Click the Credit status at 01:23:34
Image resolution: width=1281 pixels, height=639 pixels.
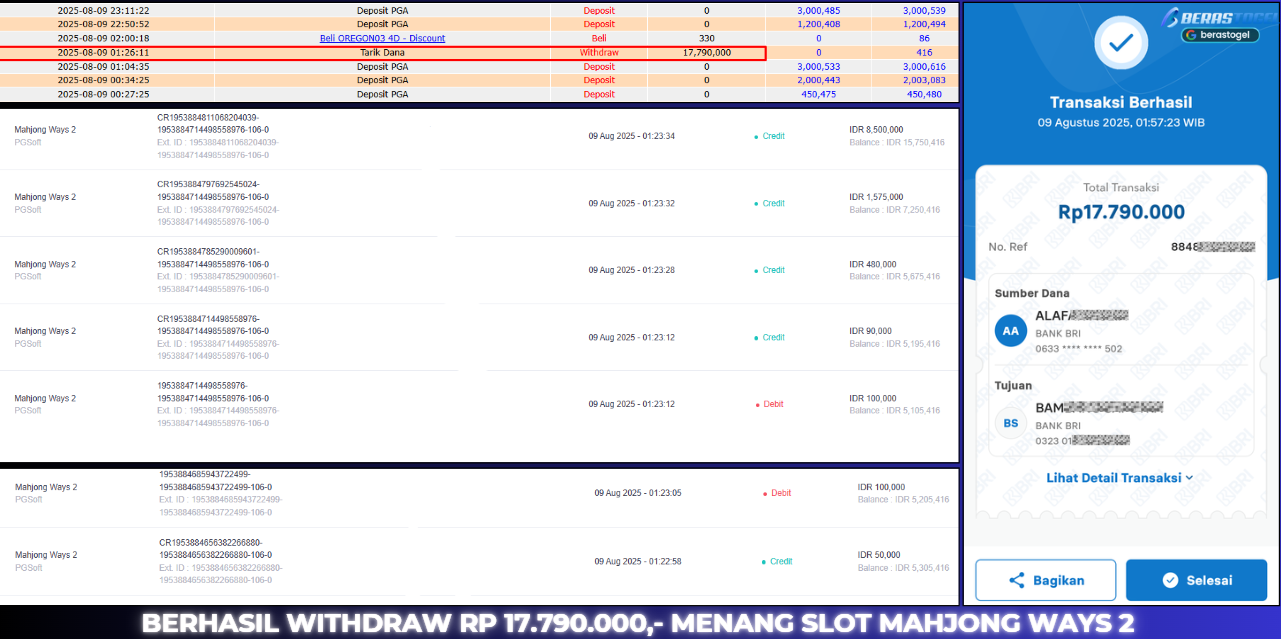pos(770,136)
